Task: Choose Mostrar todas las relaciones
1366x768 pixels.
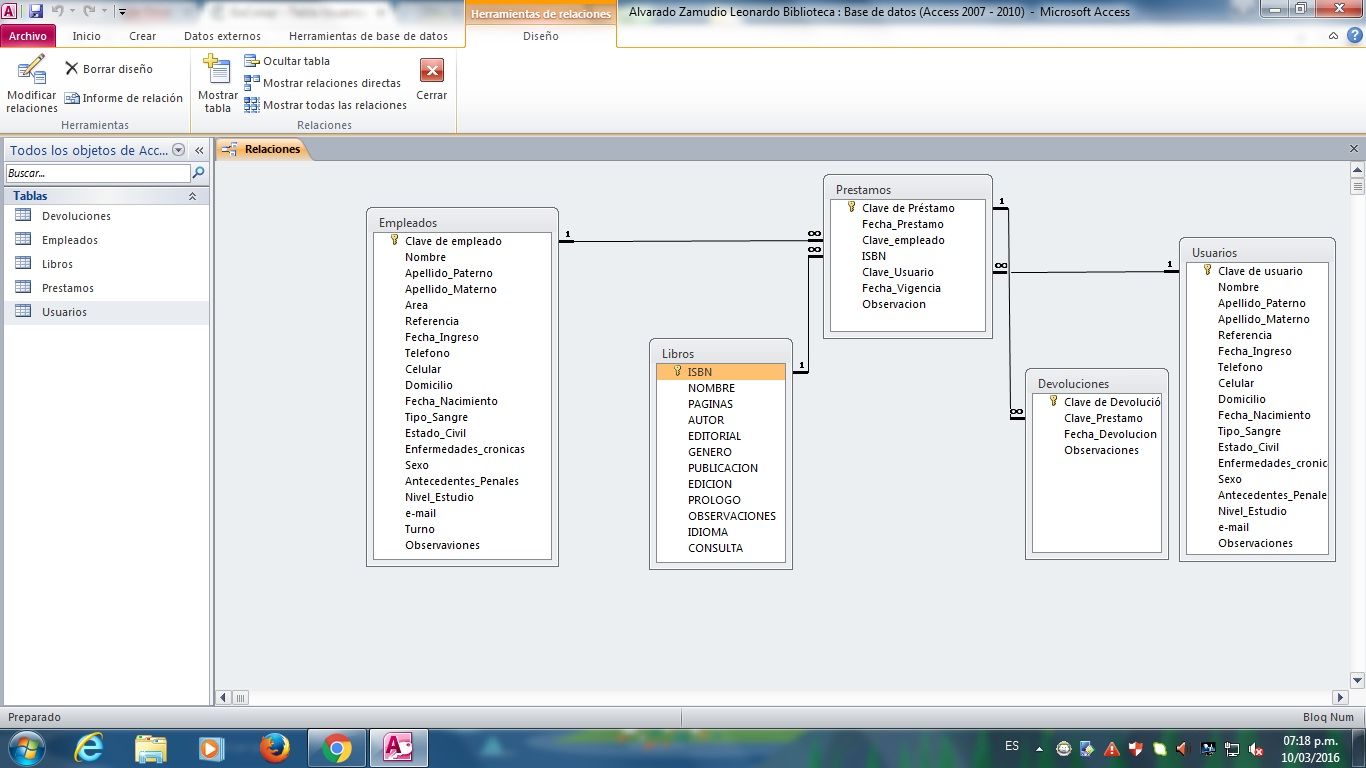Action: click(x=326, y=105)
